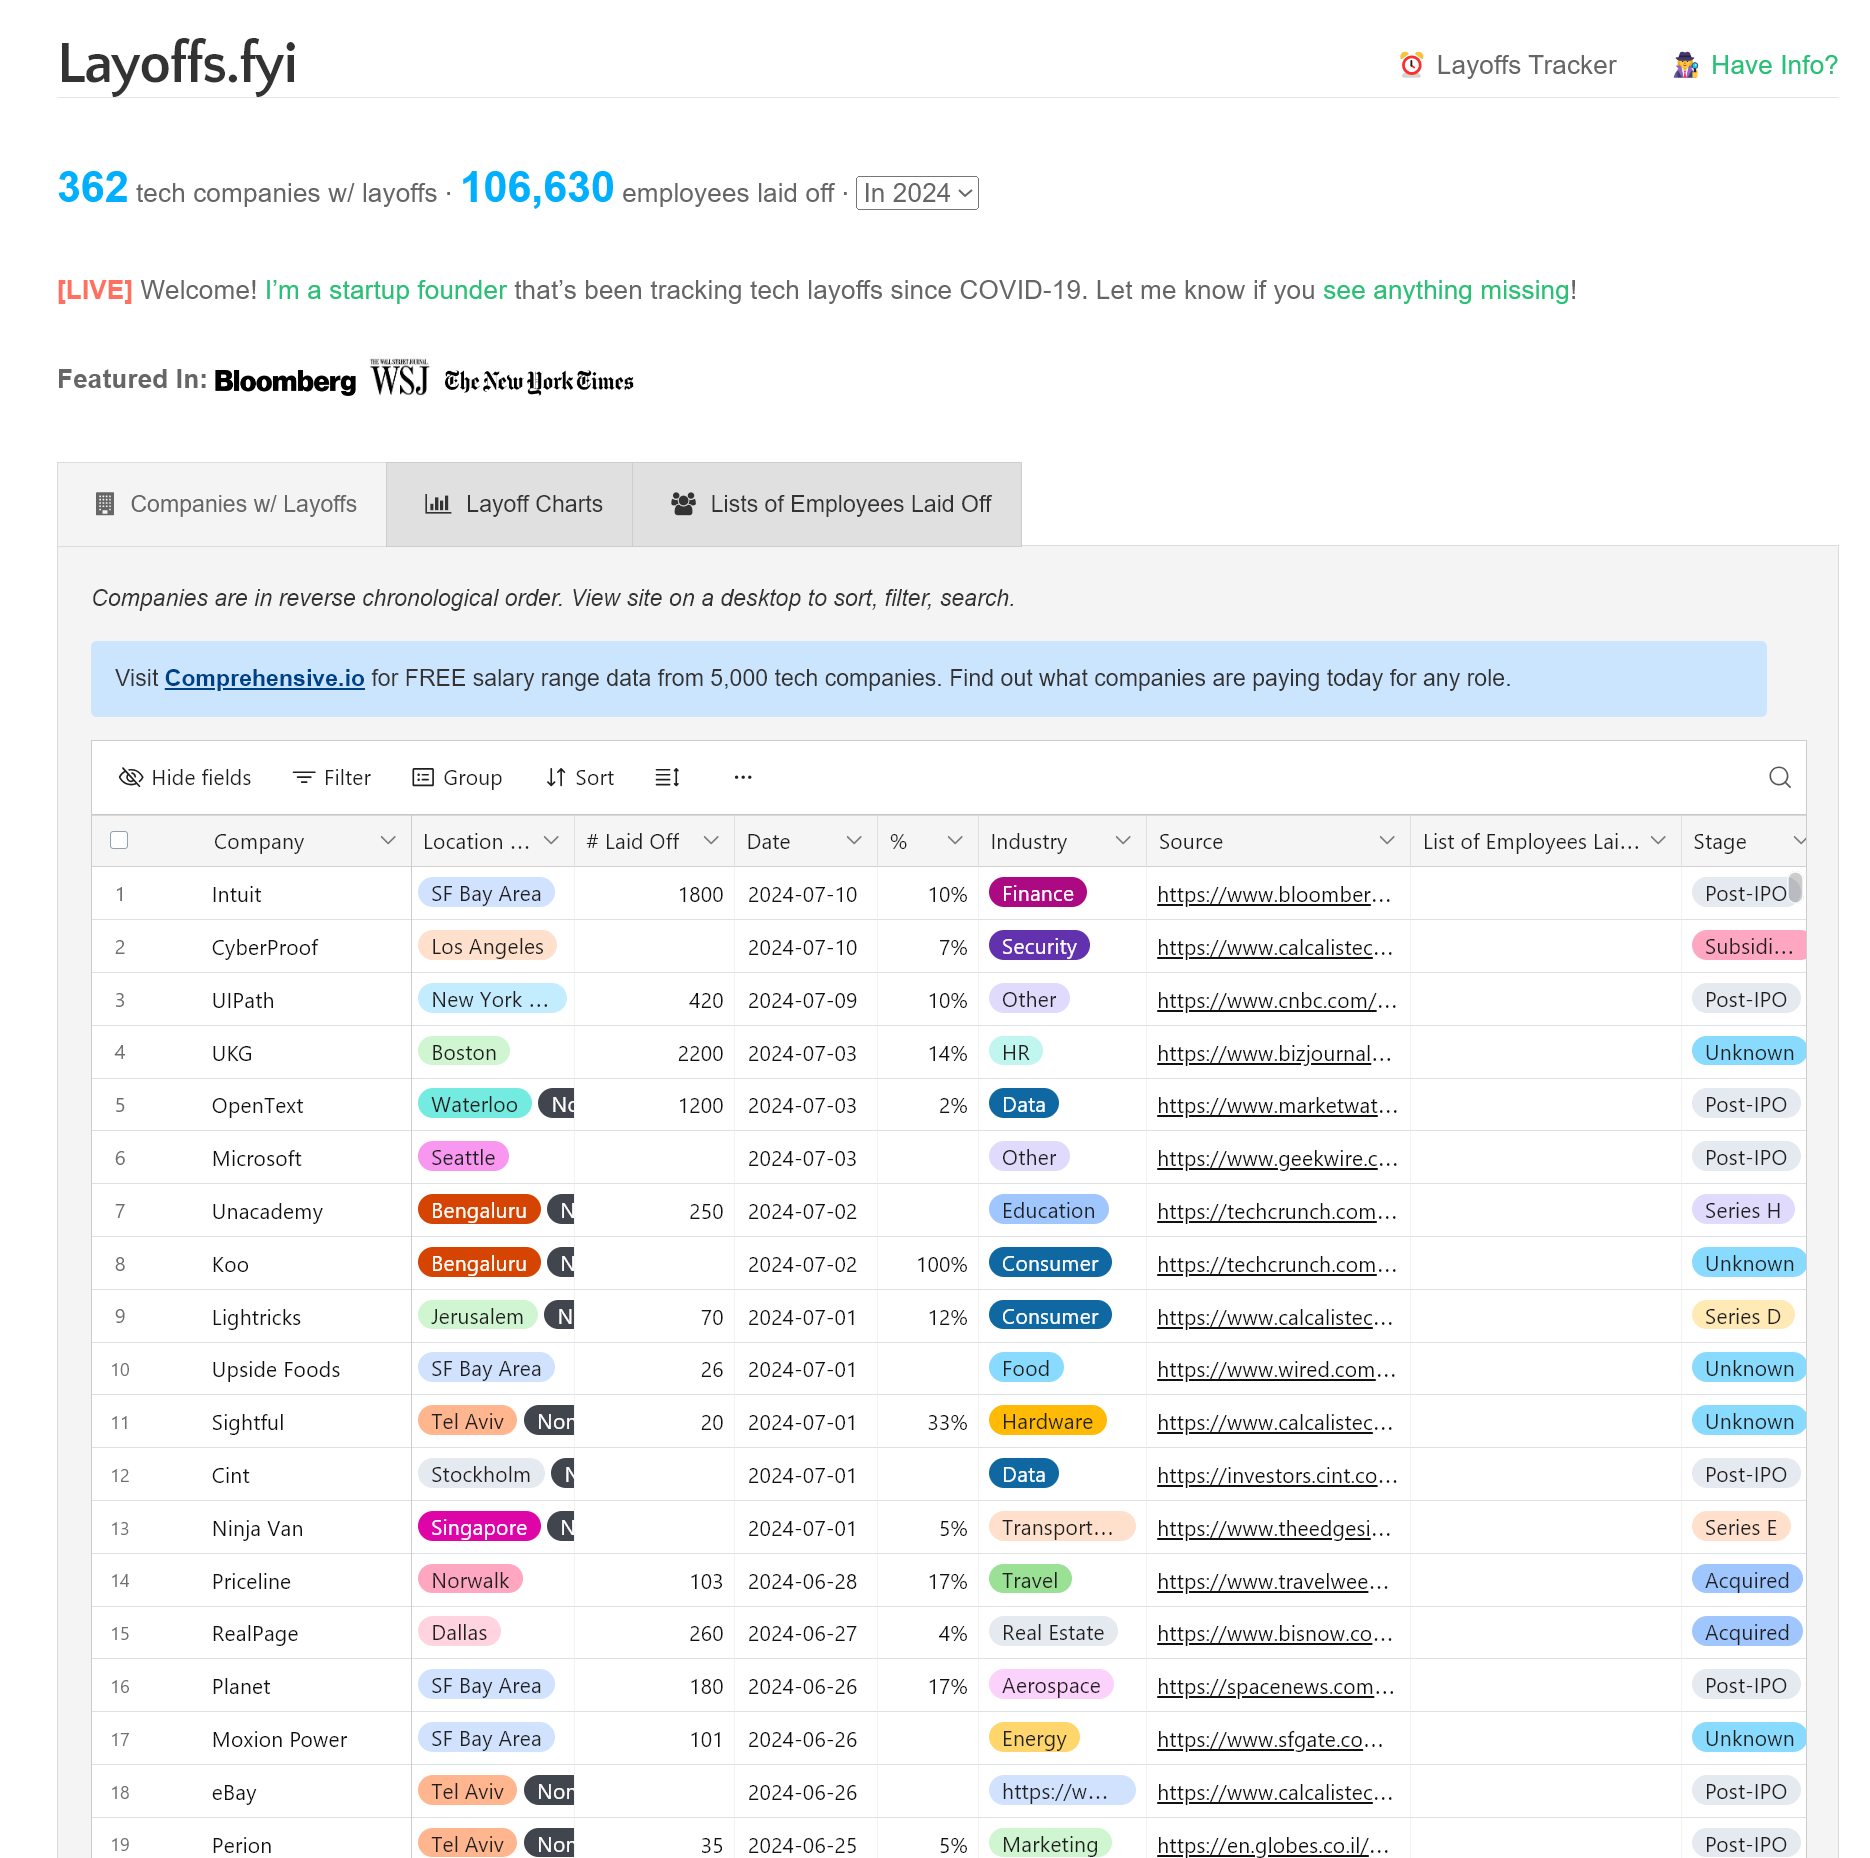Open the Have Info? menu link
Screen dimensions: 1870x1858
(1755, 65)
